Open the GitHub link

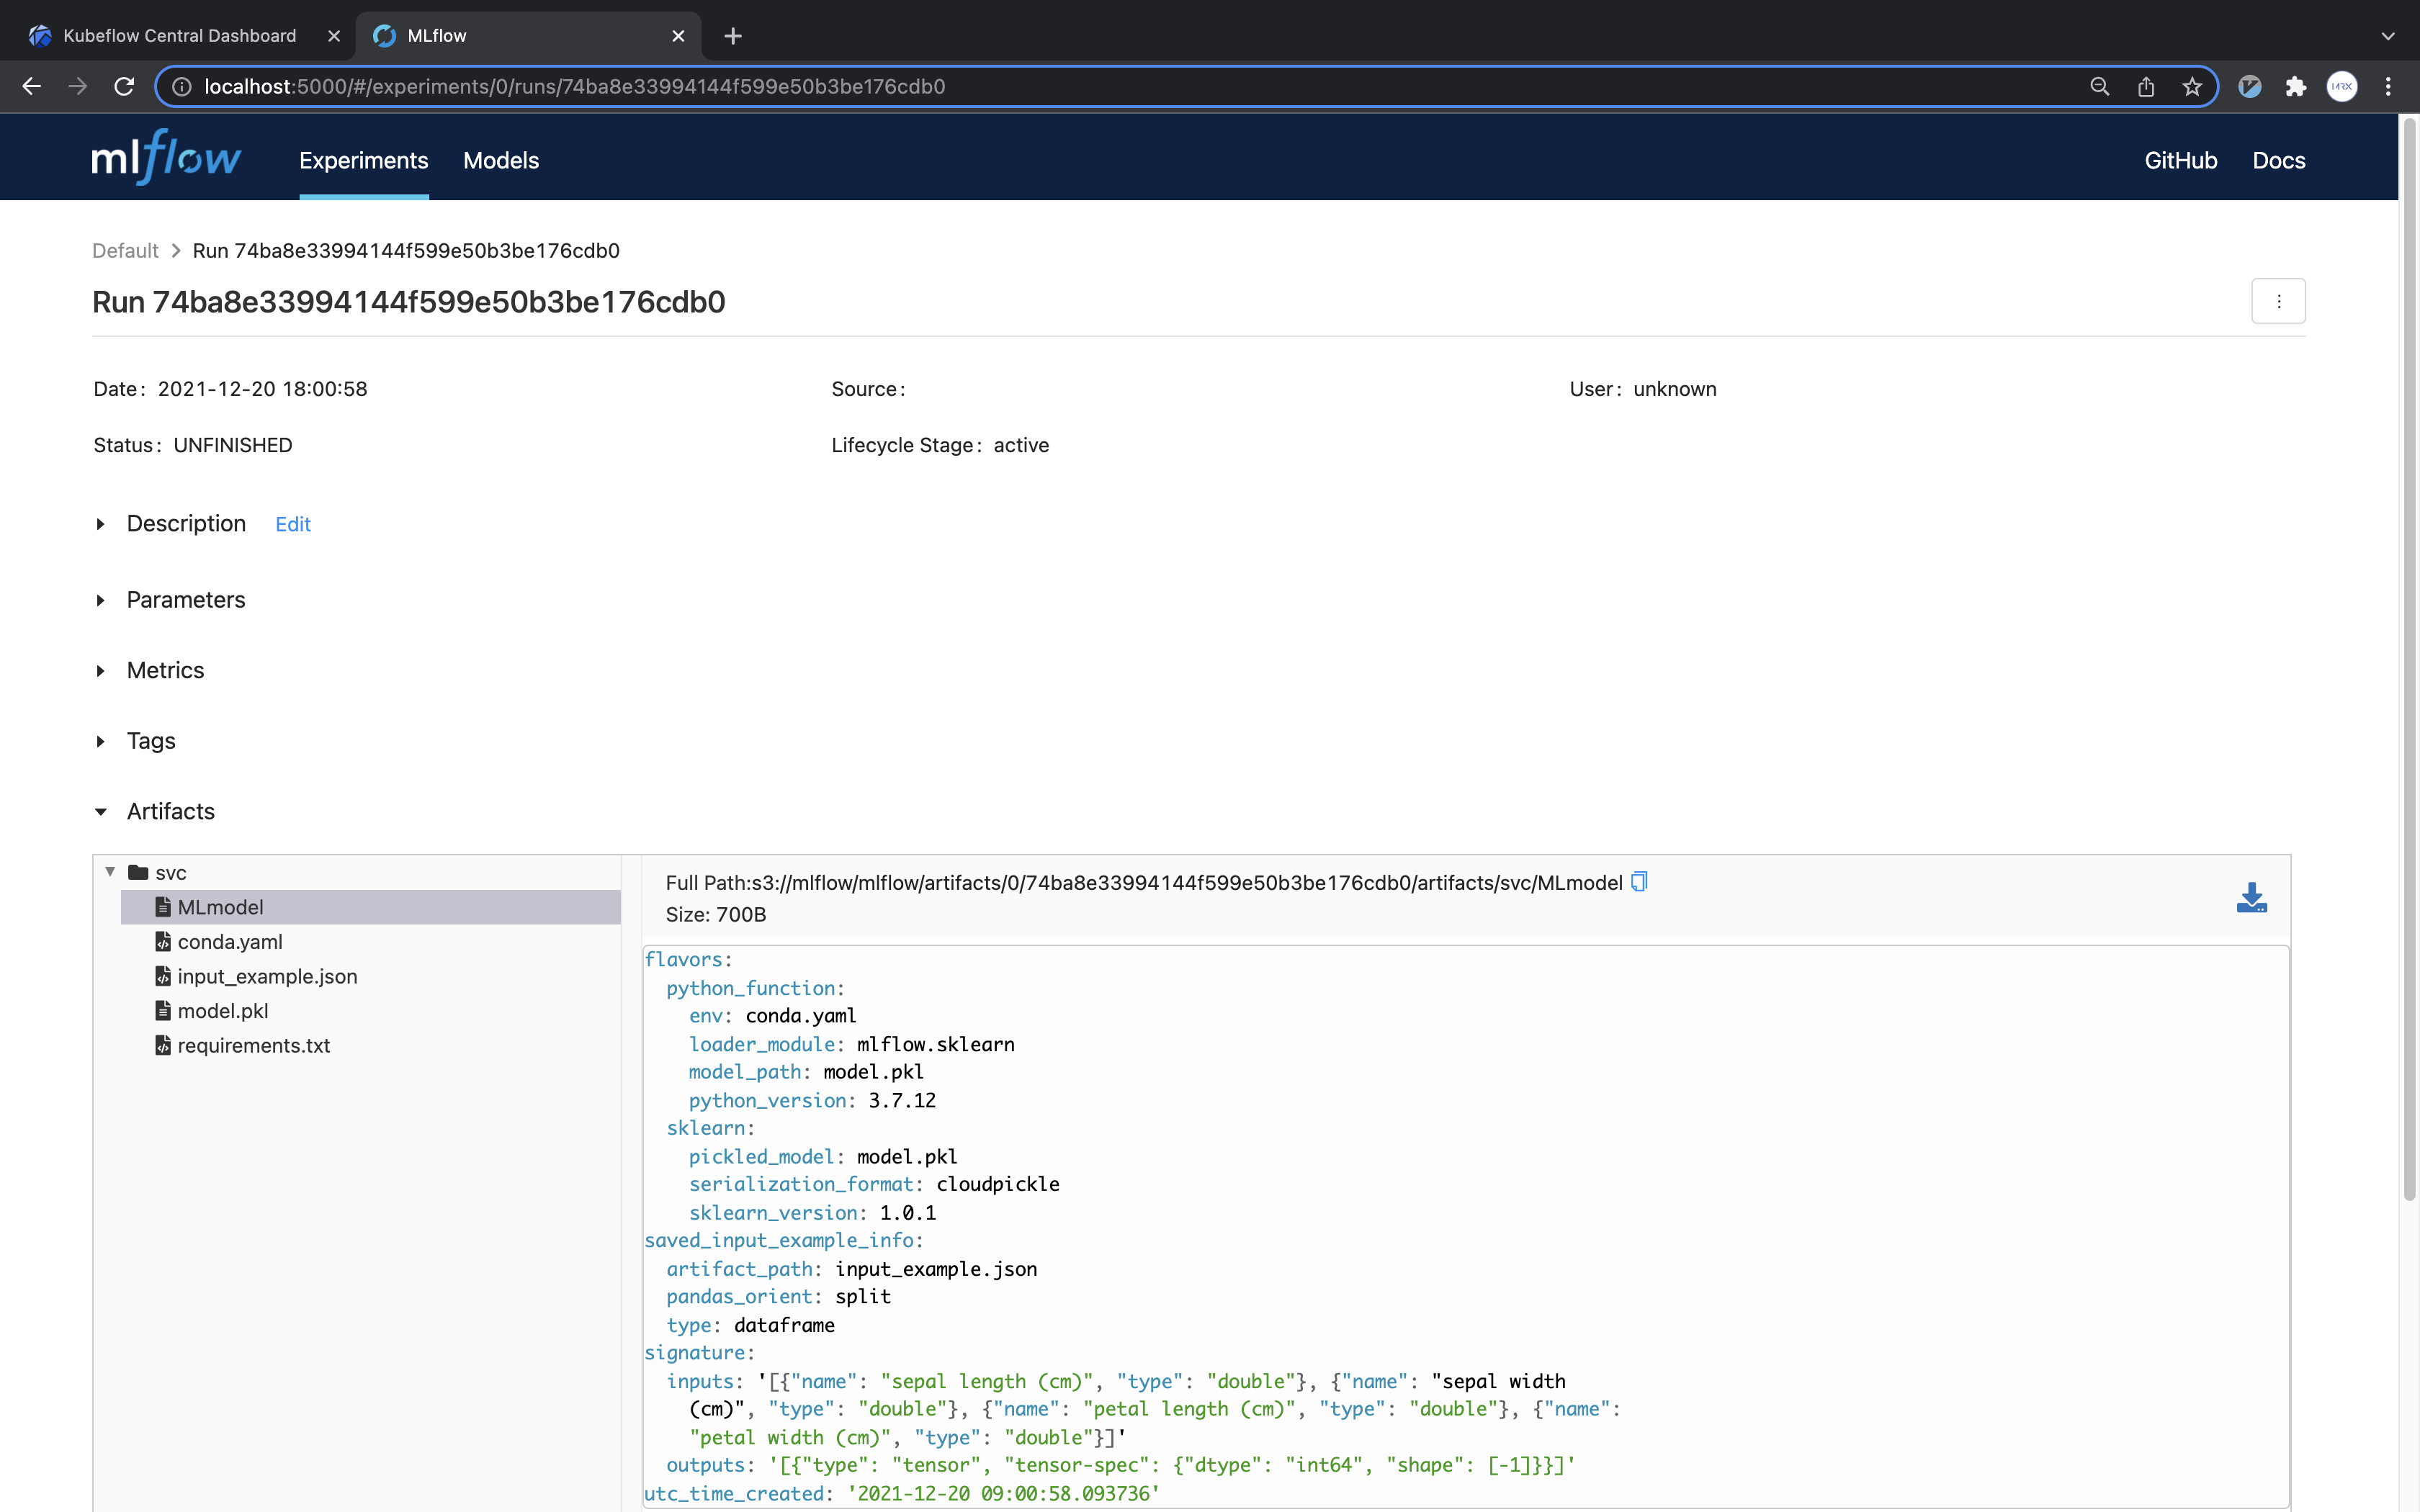click(2181, 160)
